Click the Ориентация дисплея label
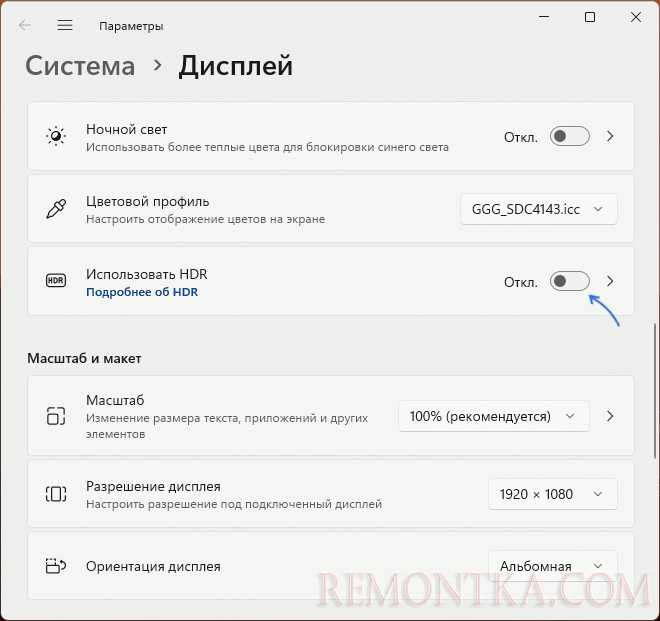Screen dimensions: 660x621 tap(153, 566)
